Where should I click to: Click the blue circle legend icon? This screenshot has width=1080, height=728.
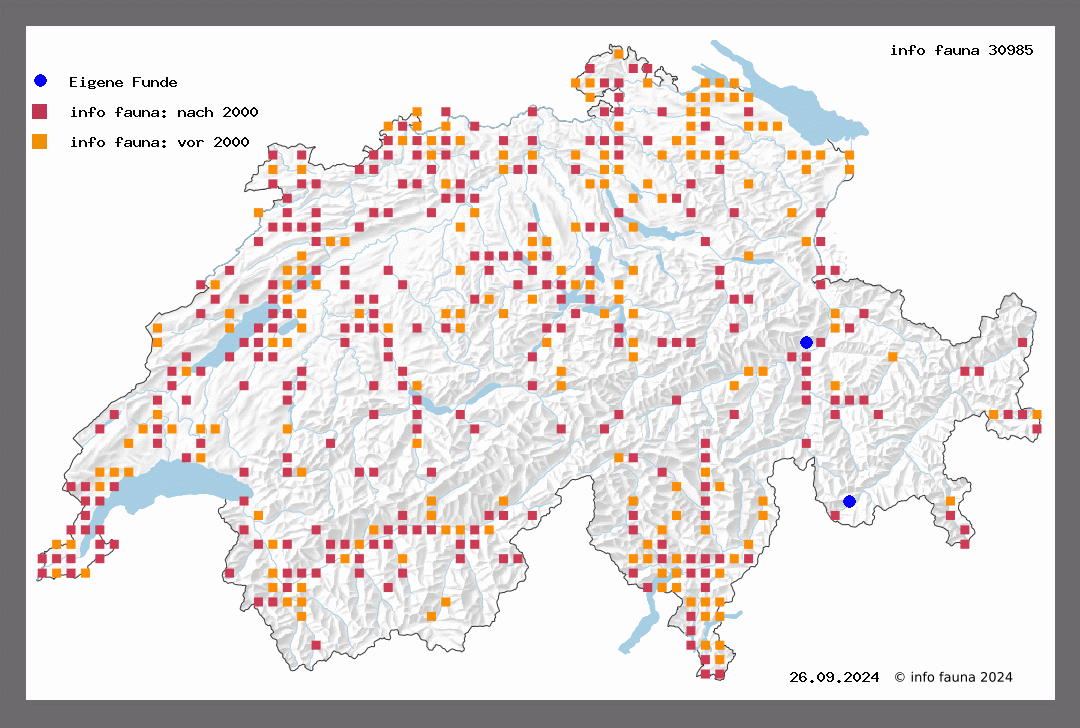click(x=39, y=81)
